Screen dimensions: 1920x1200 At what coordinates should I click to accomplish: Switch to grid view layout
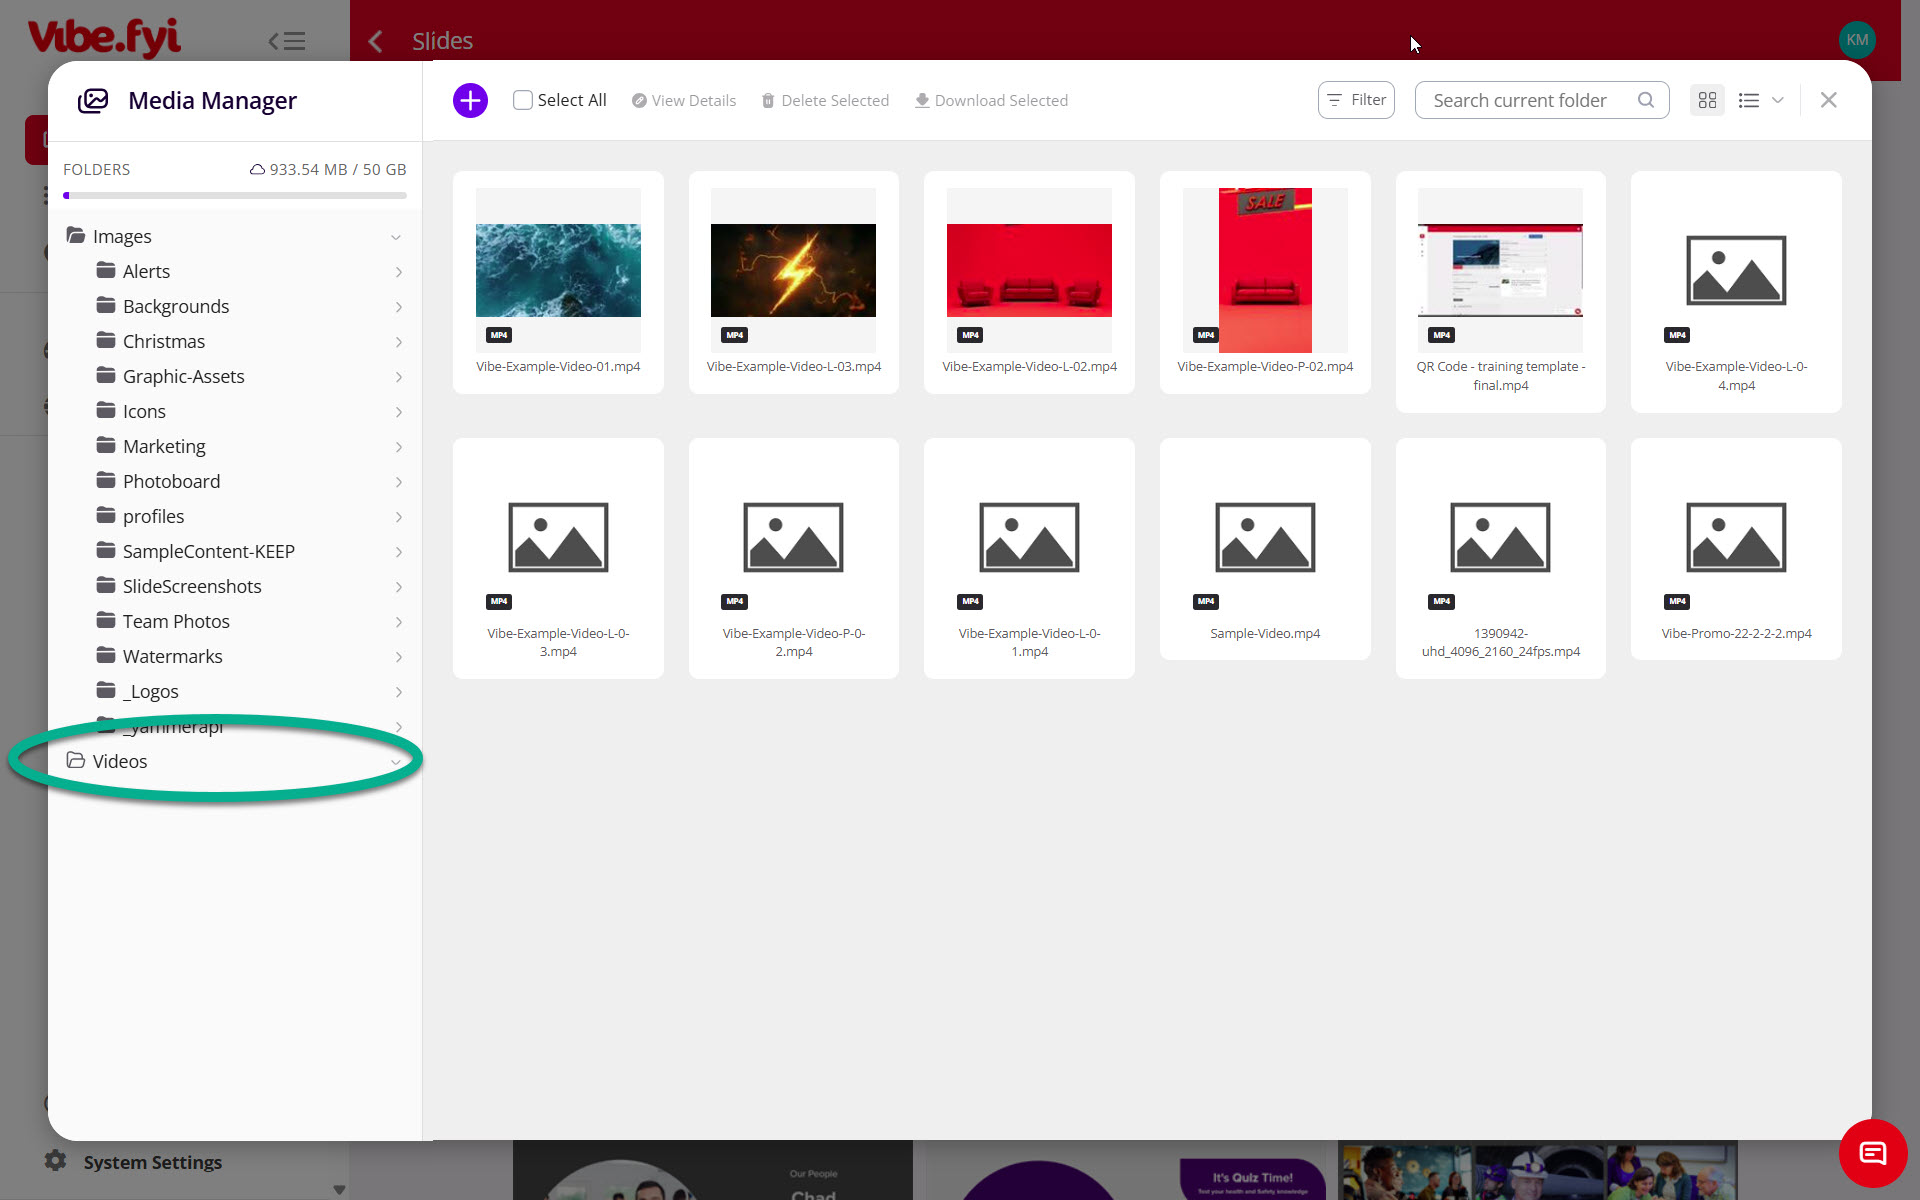[1707, 100]
